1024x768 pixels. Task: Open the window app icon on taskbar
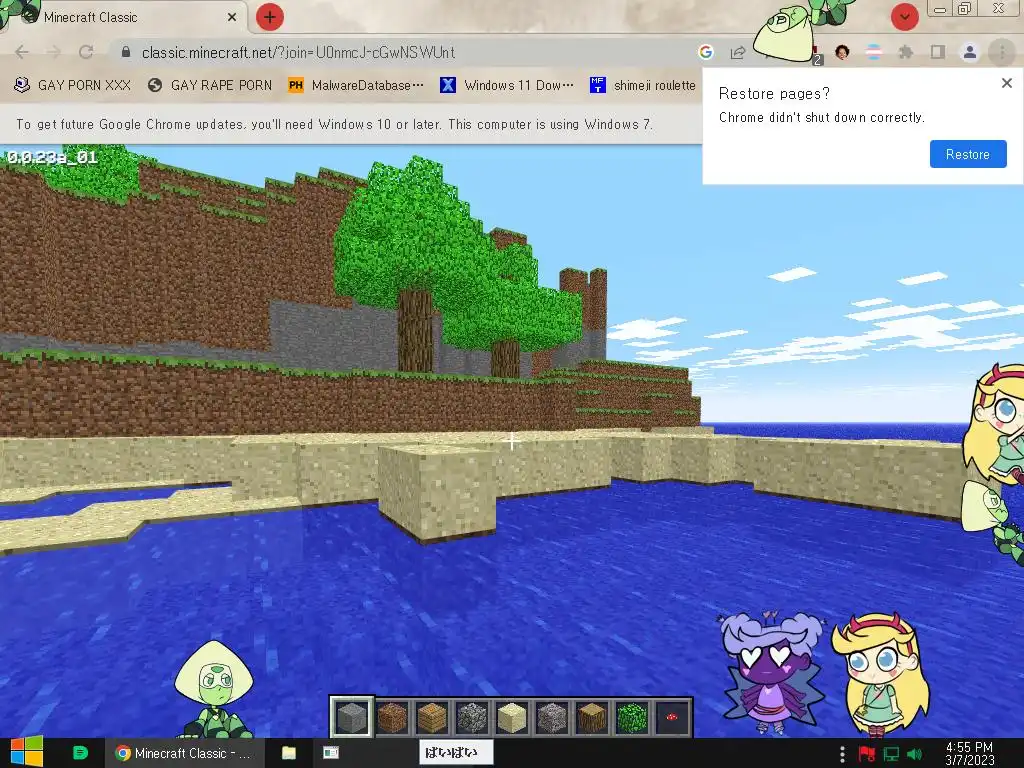click(331, 753)
